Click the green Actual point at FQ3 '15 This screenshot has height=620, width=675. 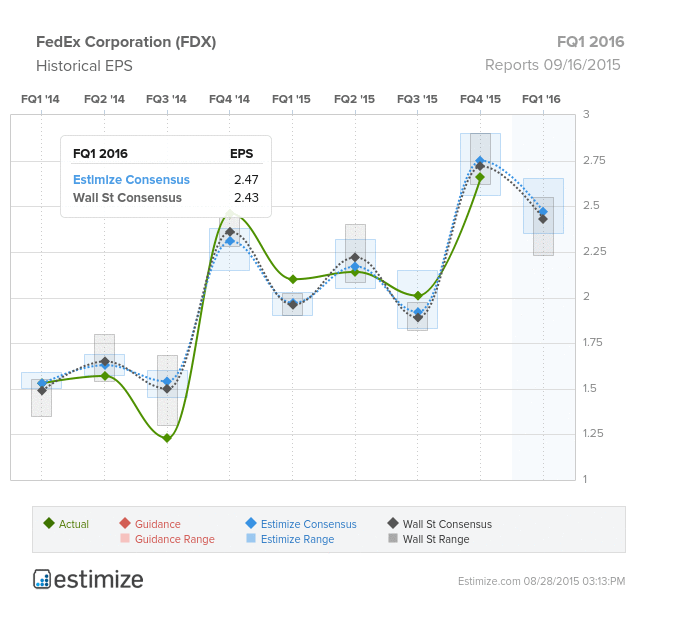click(418, 296)
